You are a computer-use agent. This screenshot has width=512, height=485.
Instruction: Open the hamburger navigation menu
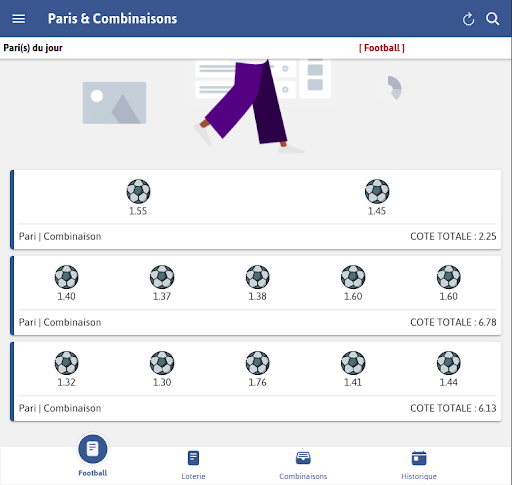19,19
